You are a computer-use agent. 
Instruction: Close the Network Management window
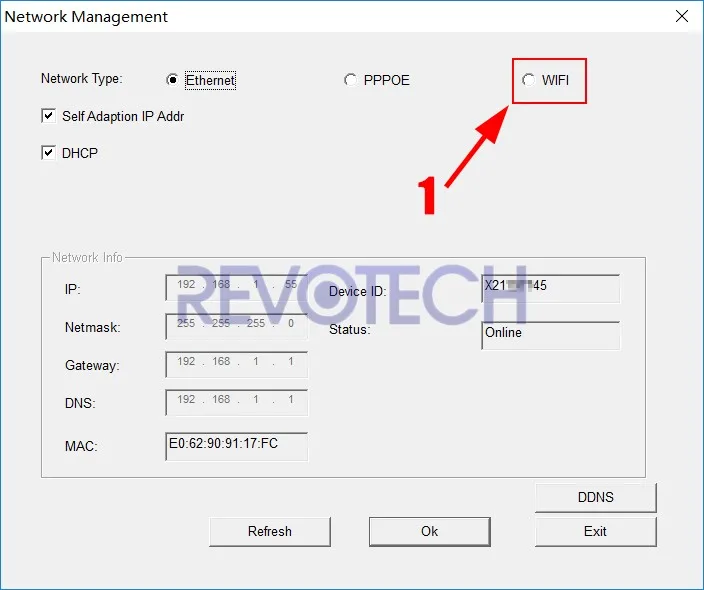coord(682,16)
